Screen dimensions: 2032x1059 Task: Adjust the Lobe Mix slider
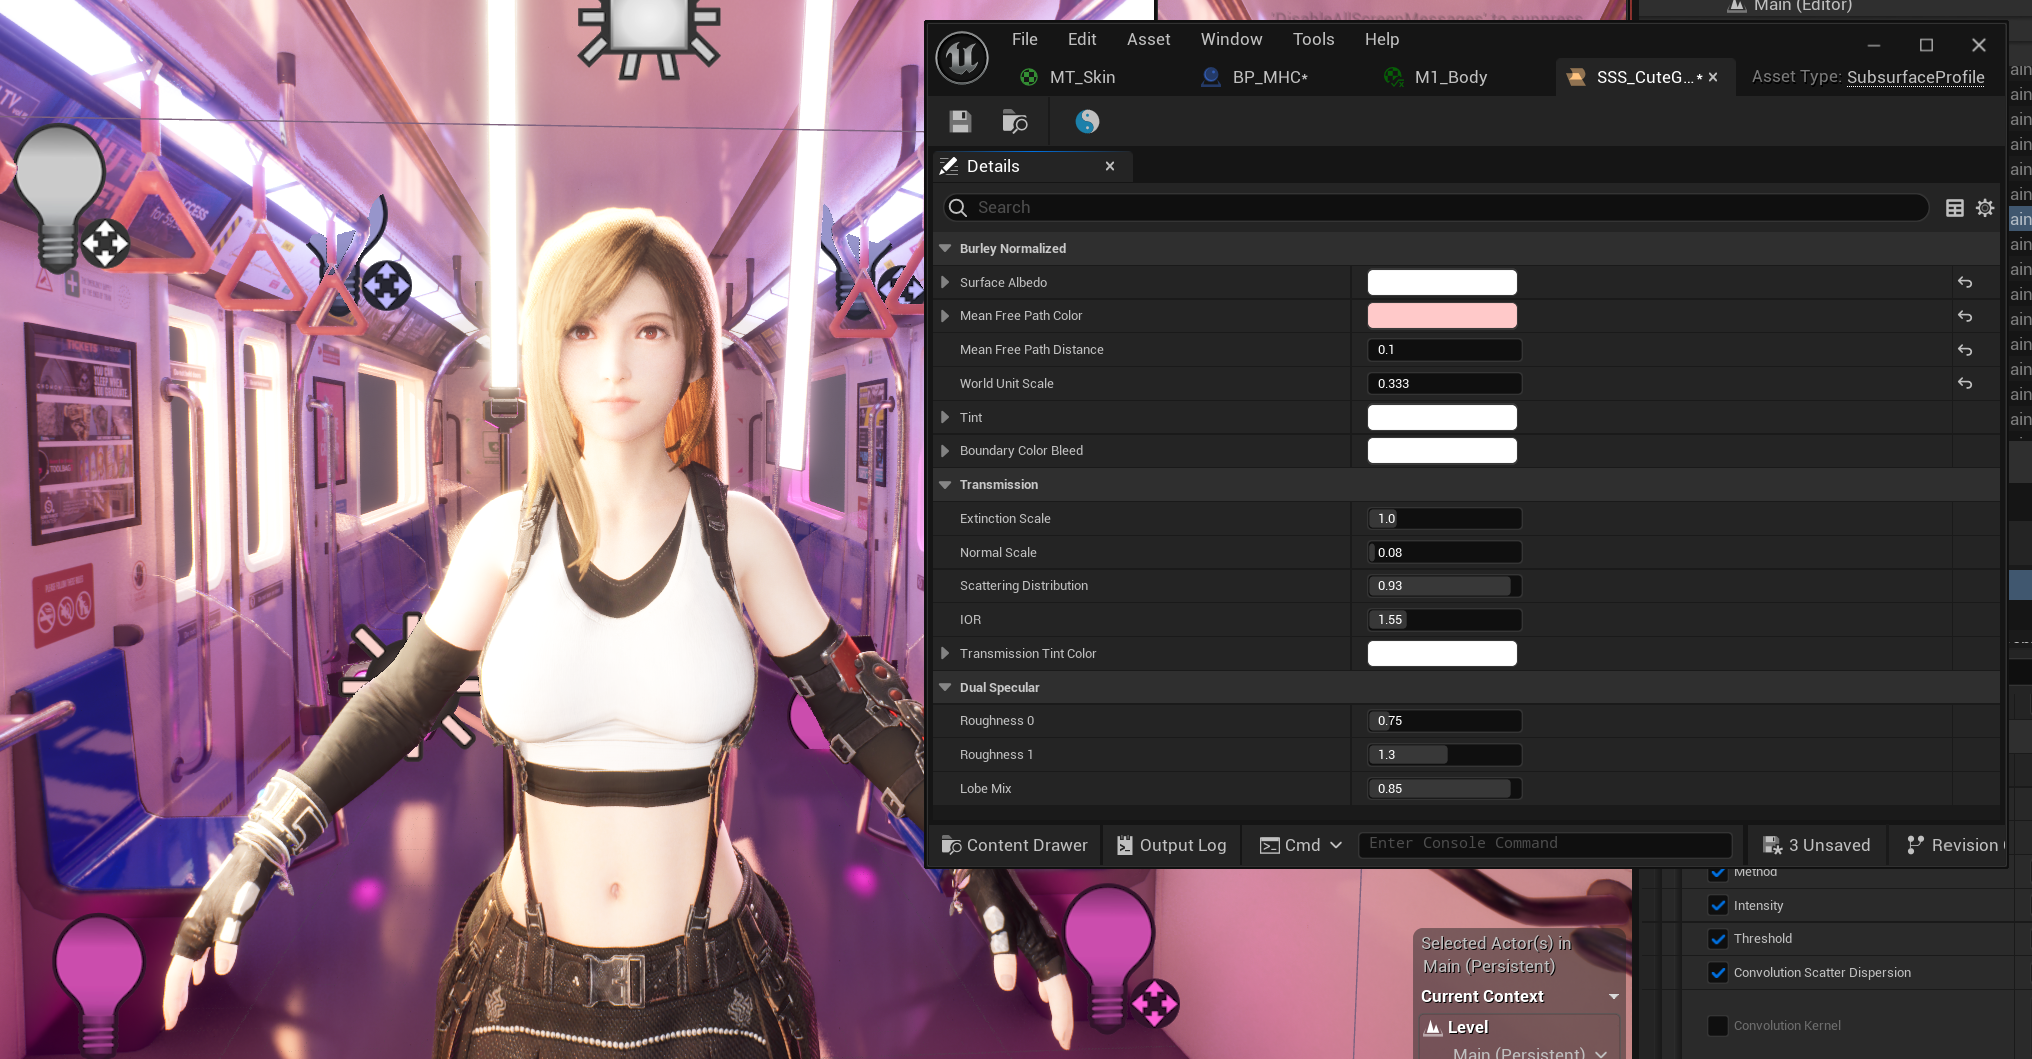point(1444,789)
